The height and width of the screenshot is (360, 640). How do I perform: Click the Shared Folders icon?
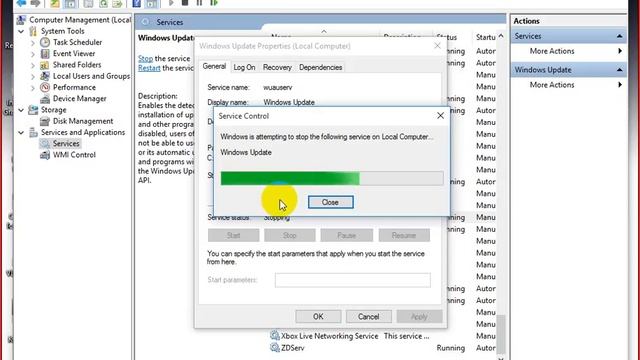45,65
